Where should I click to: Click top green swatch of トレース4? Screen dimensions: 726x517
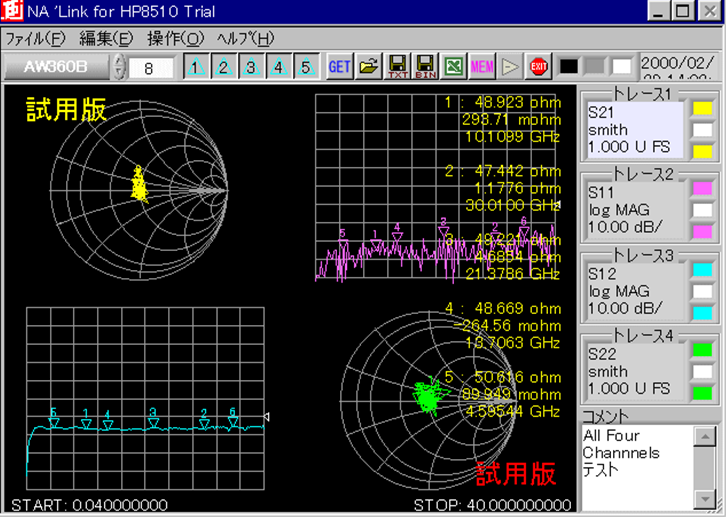(702, 350)
